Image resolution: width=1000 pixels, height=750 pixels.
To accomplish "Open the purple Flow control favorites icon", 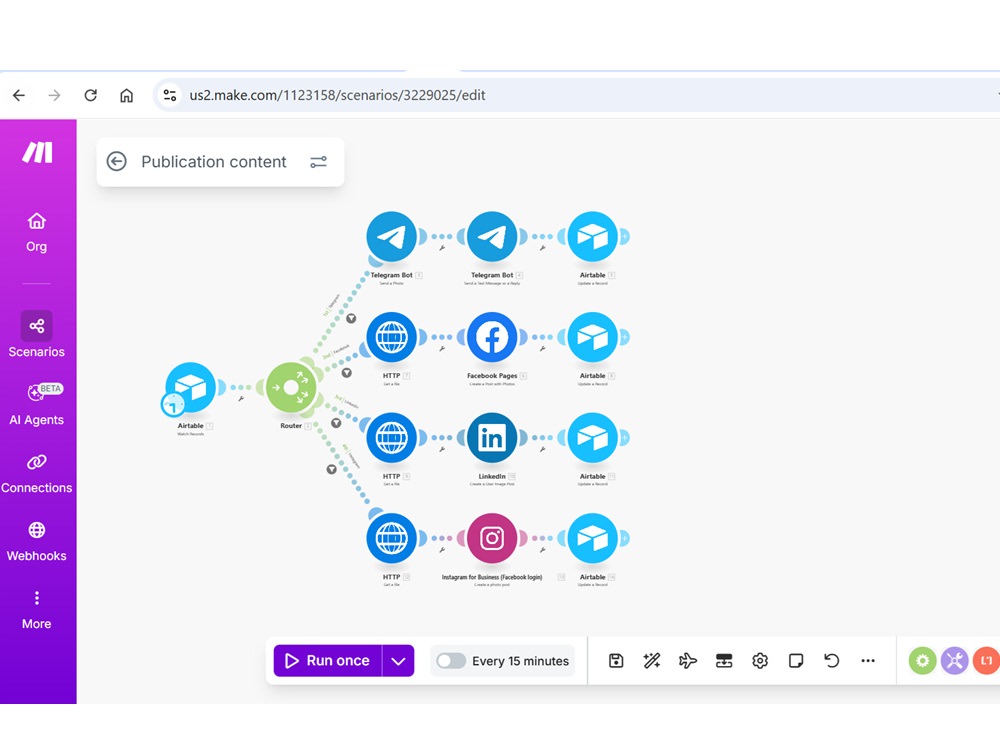I will pos(954,661).
